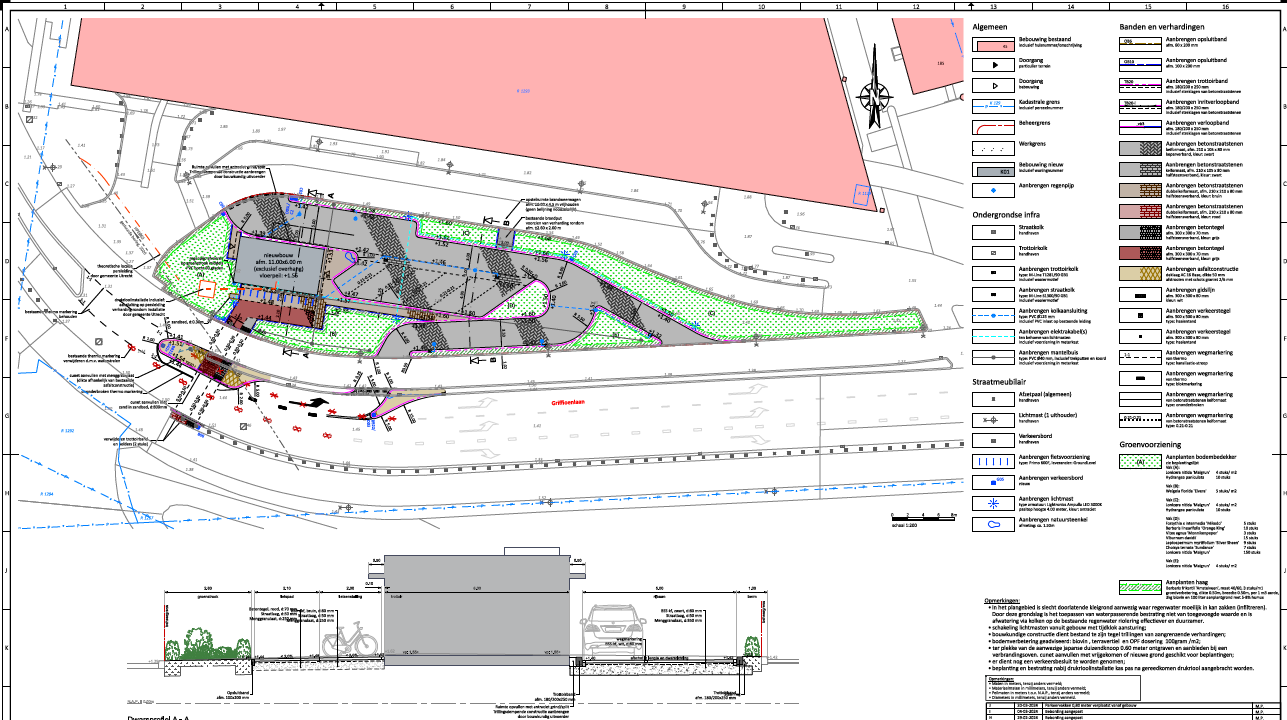Select the Kadastrale grens legend symbol
Viewport: 1287px width, 720px height.
coord(994,104)
